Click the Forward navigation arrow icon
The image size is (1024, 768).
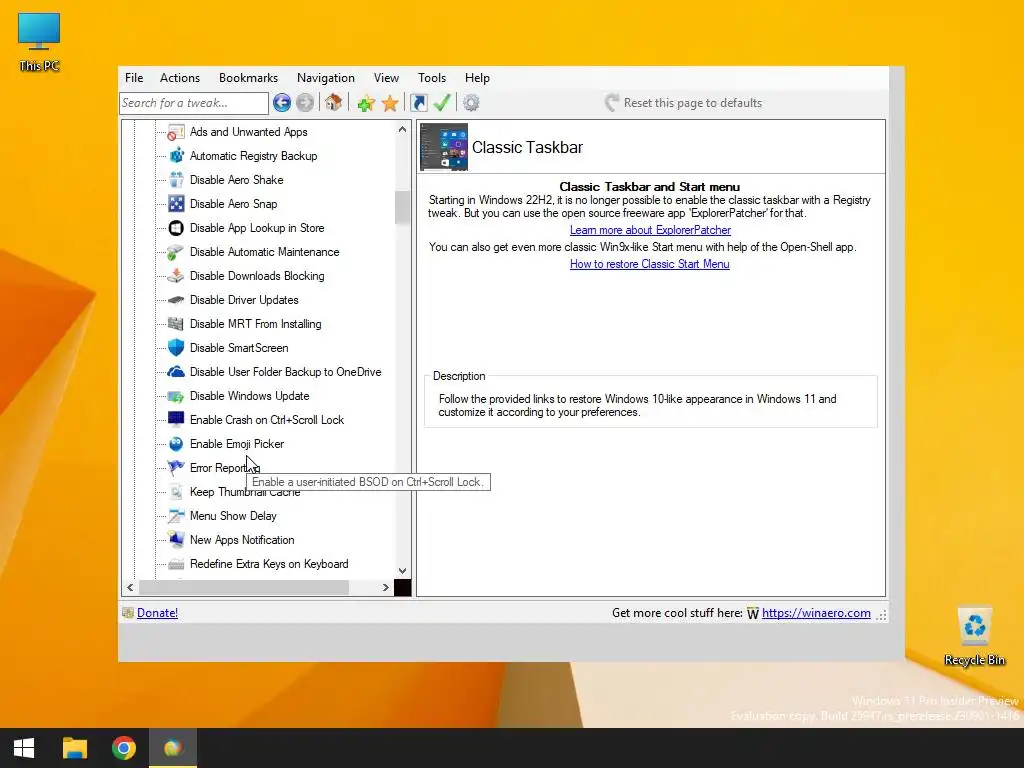(304, 103)
